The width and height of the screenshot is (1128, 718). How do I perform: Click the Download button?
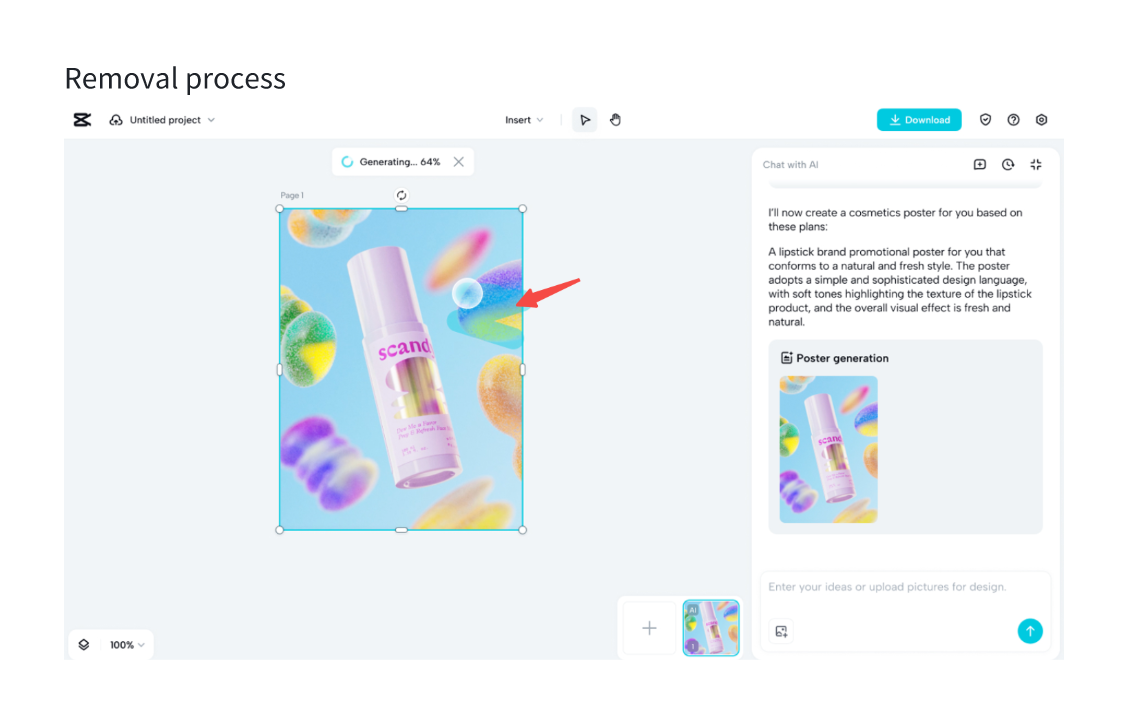pyautogui.click(x=919, y=120)
